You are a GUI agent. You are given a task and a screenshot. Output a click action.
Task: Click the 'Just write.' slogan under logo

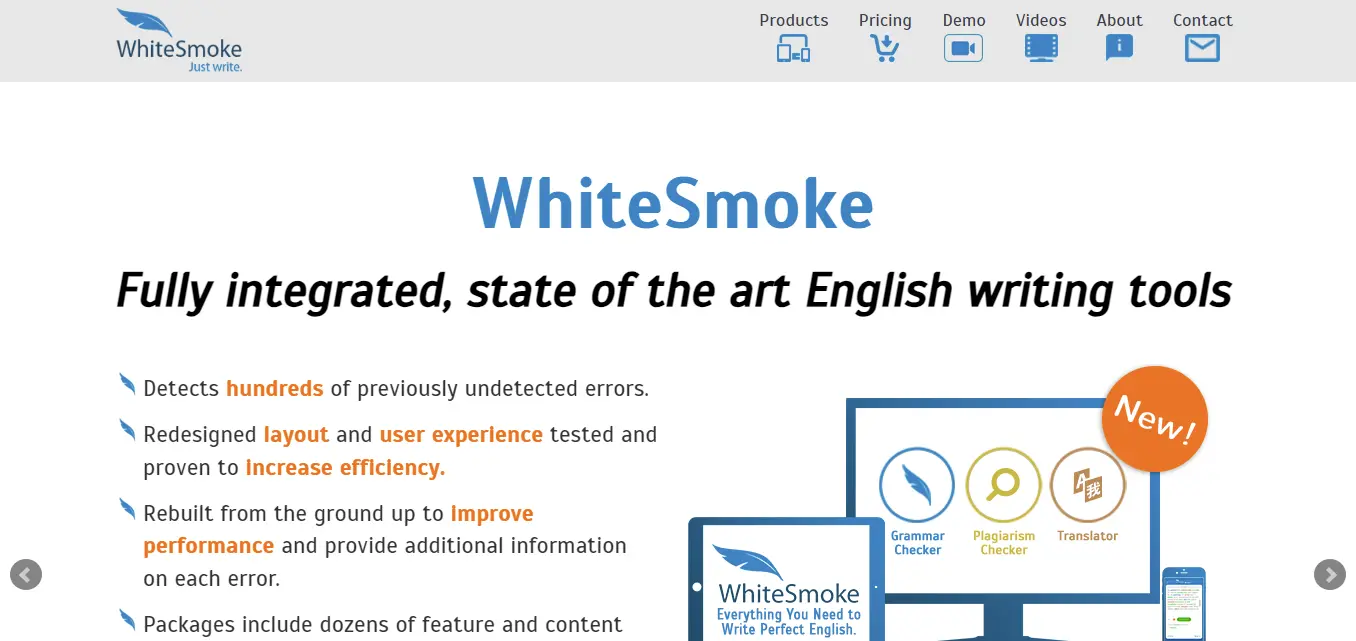[x=215, y=67]
